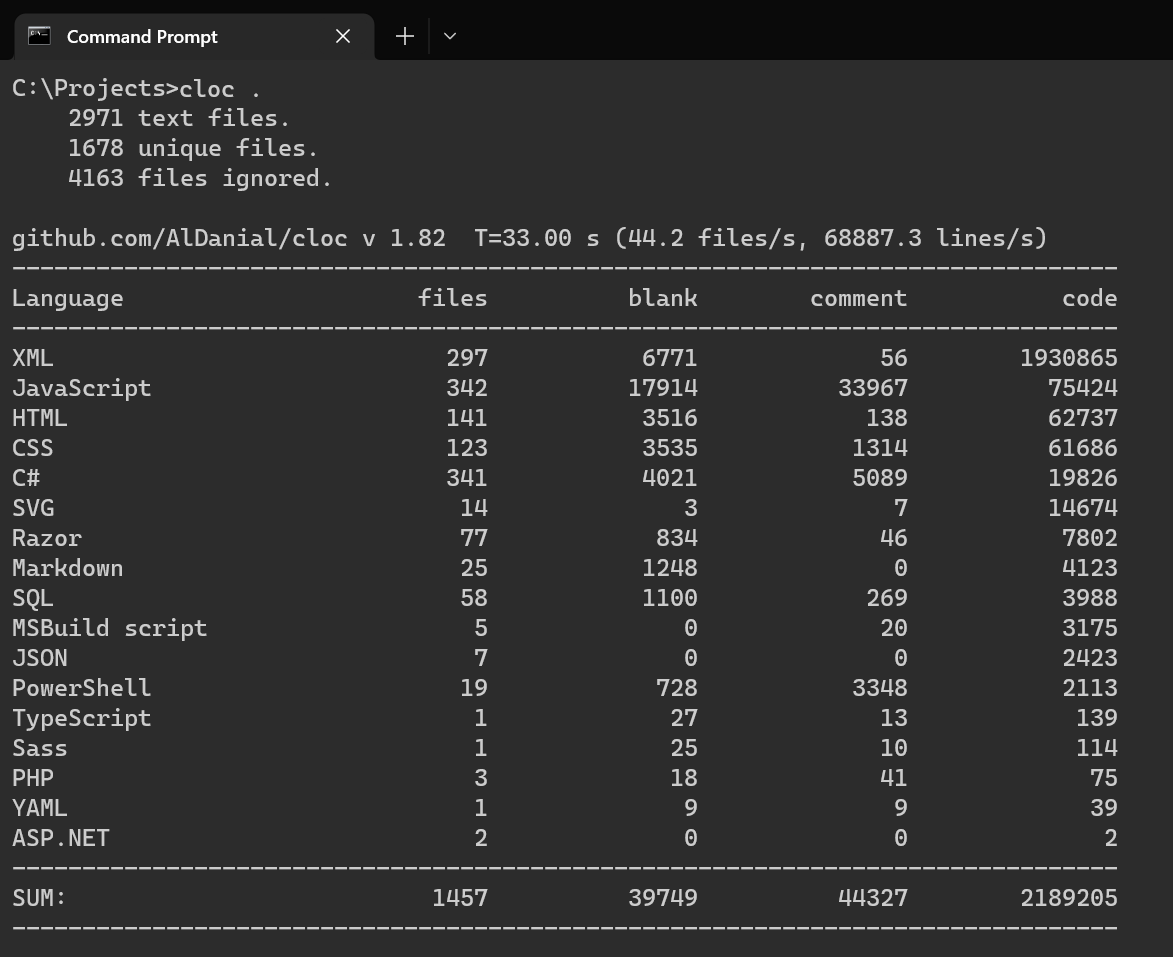The width and height of the screenshot is (1173, 957).
Task: Click the 'blank' column header
Action: pyautogui.click(x=662, y=298)
